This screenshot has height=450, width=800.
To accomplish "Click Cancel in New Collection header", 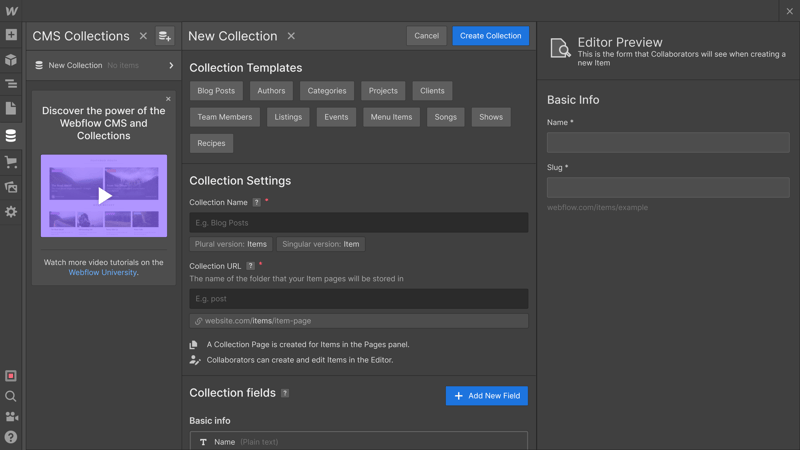I will [x=426, y=36].
